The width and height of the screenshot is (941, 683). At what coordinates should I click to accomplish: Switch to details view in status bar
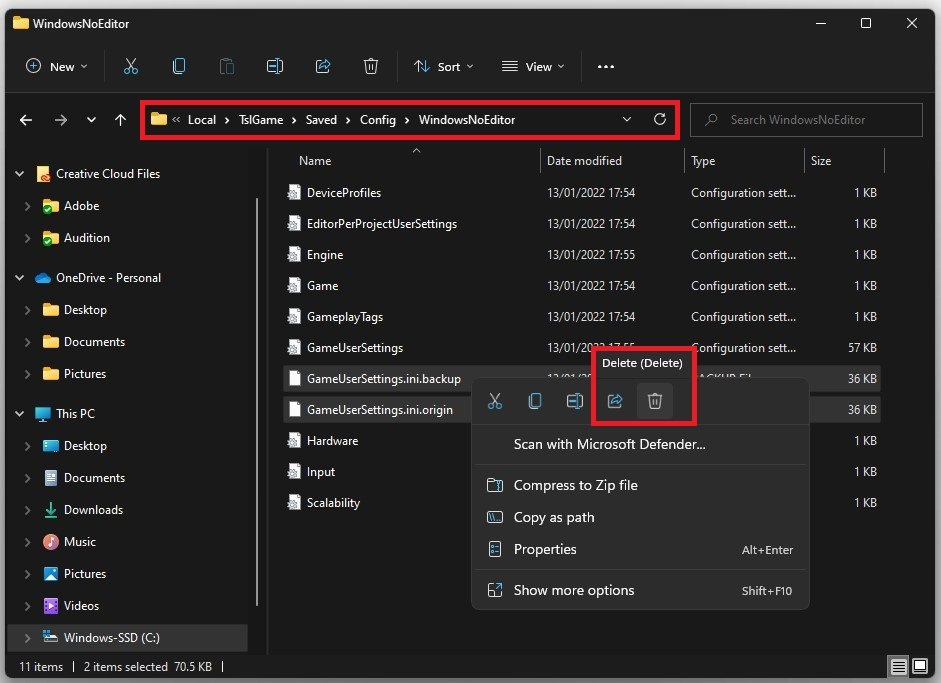click(x=898, y=666)
